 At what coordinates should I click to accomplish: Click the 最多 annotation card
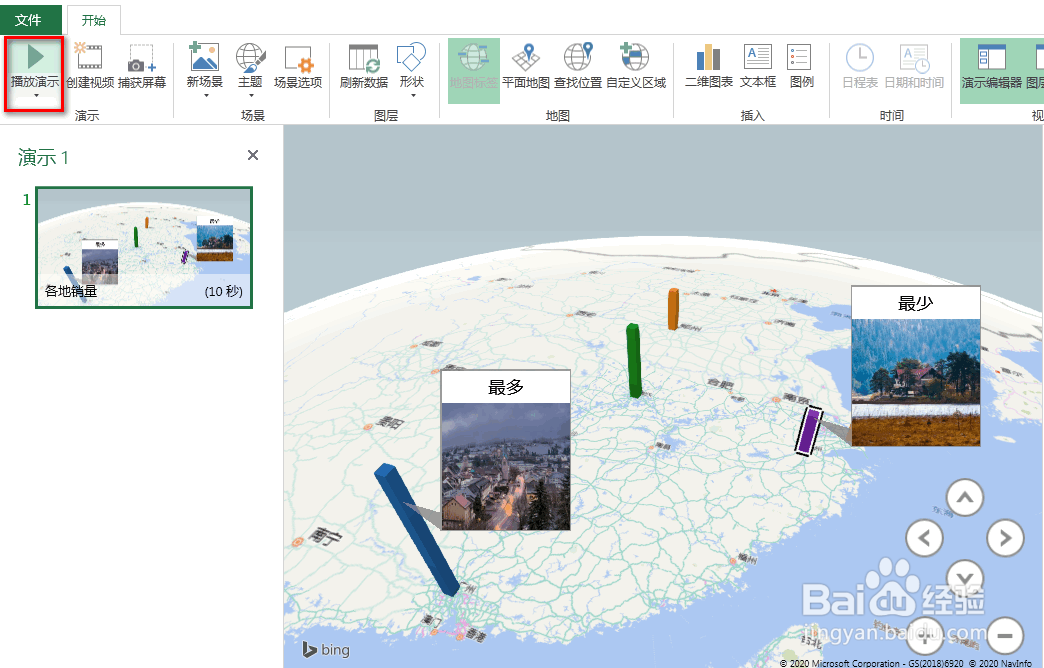[x=505, y=450]
